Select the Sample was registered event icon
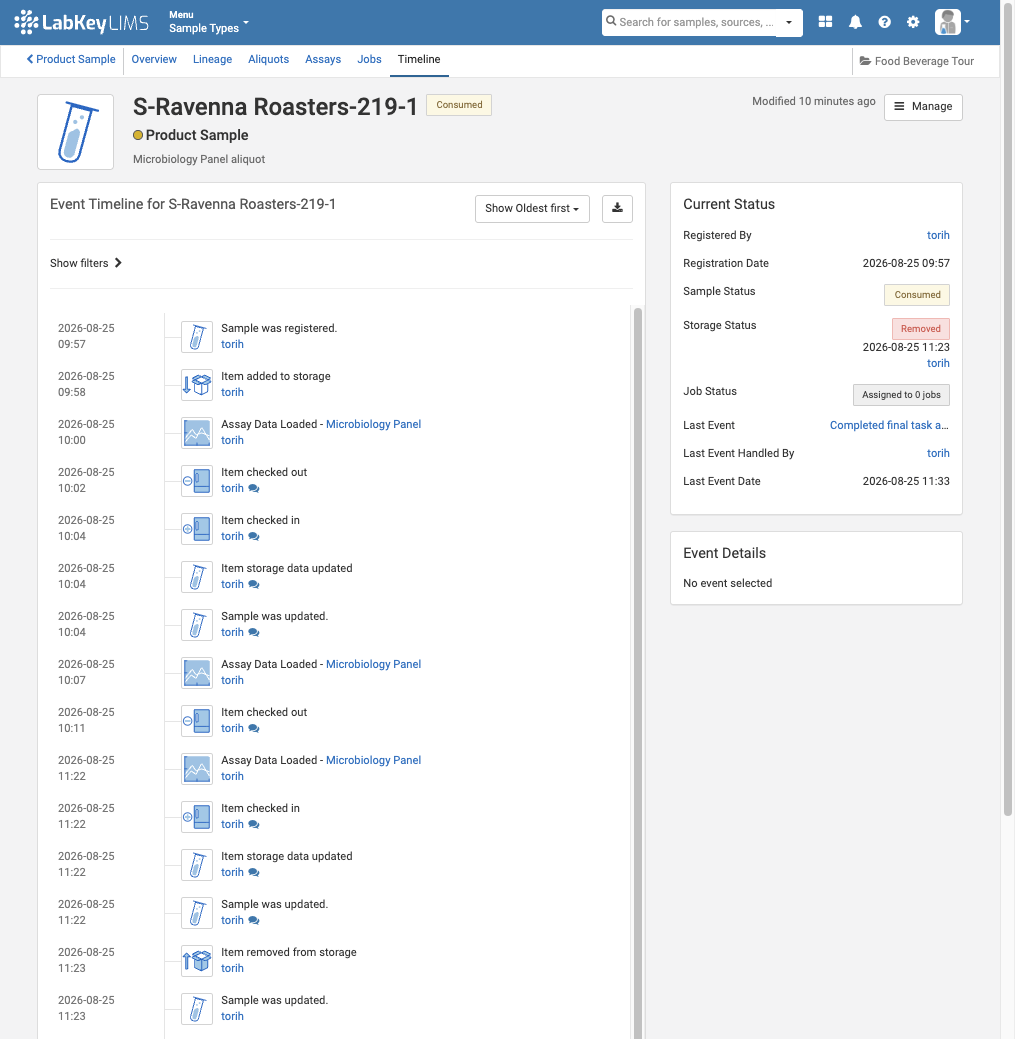 [x=197, y=337]
